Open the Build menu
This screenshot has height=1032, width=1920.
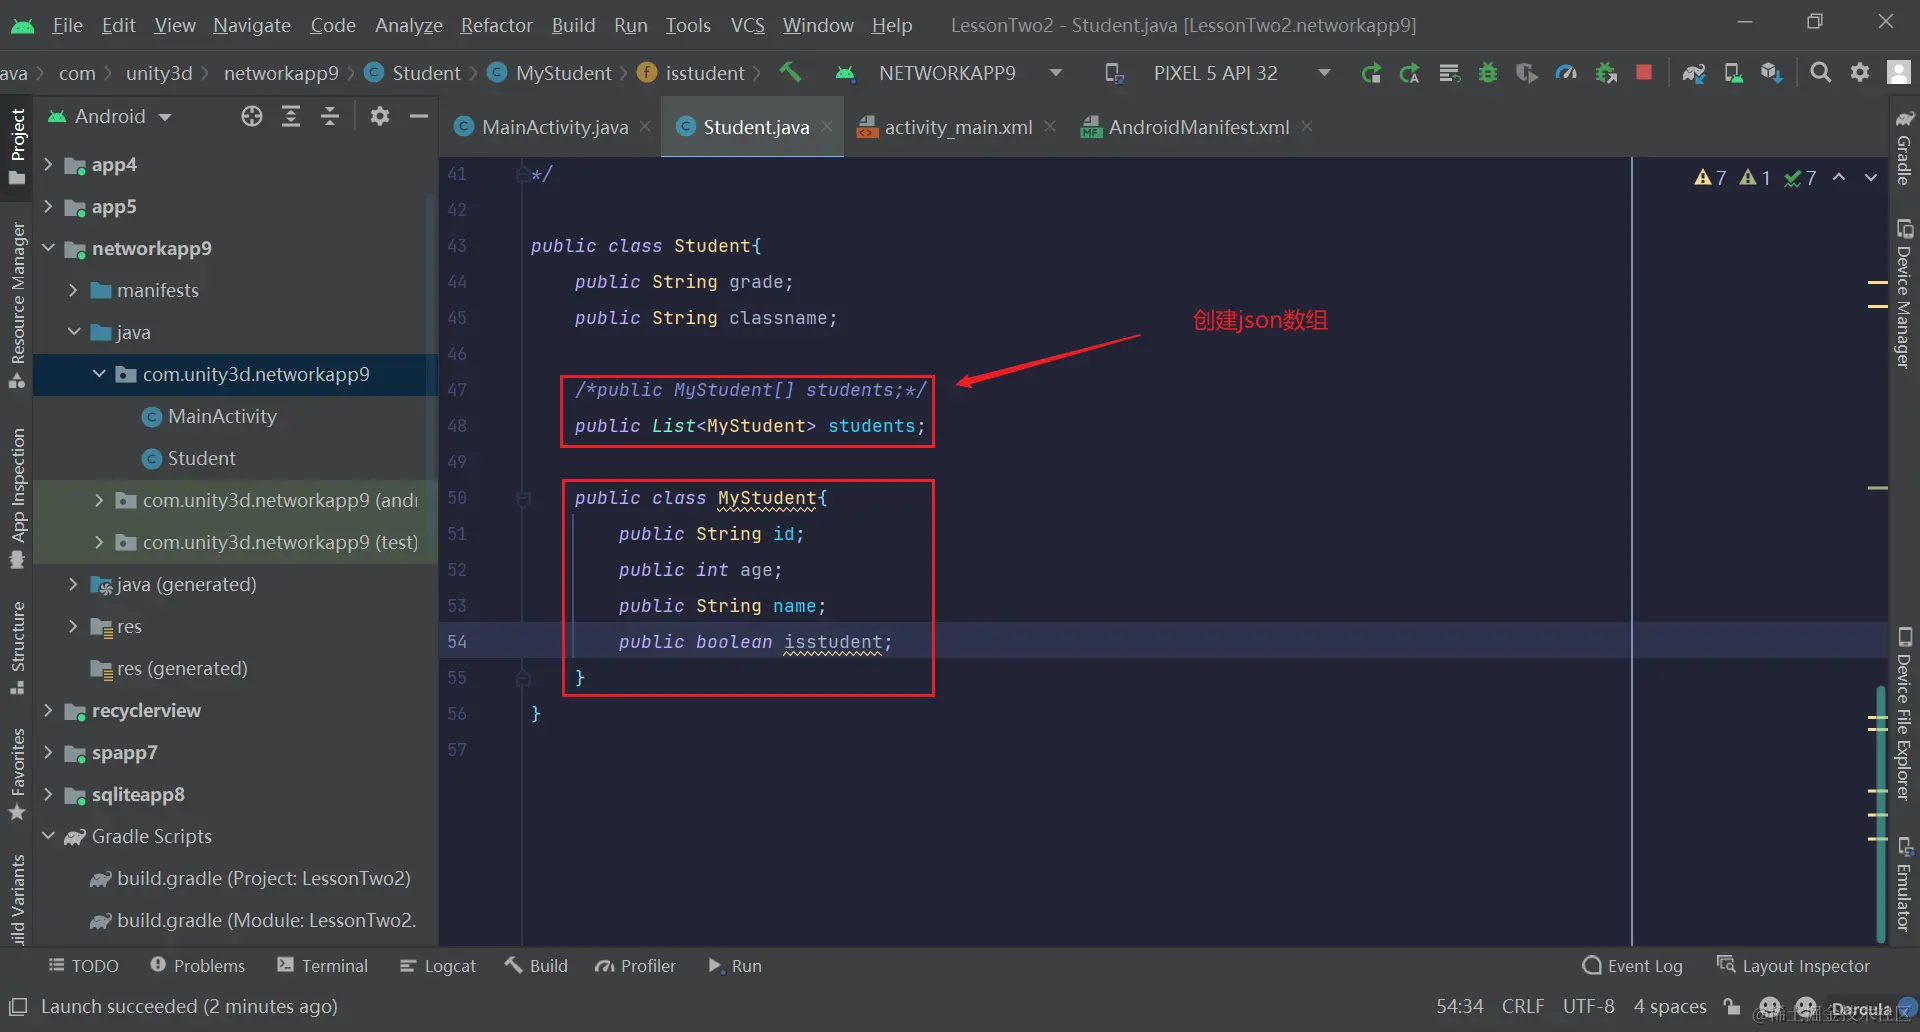tap(573, 25)
